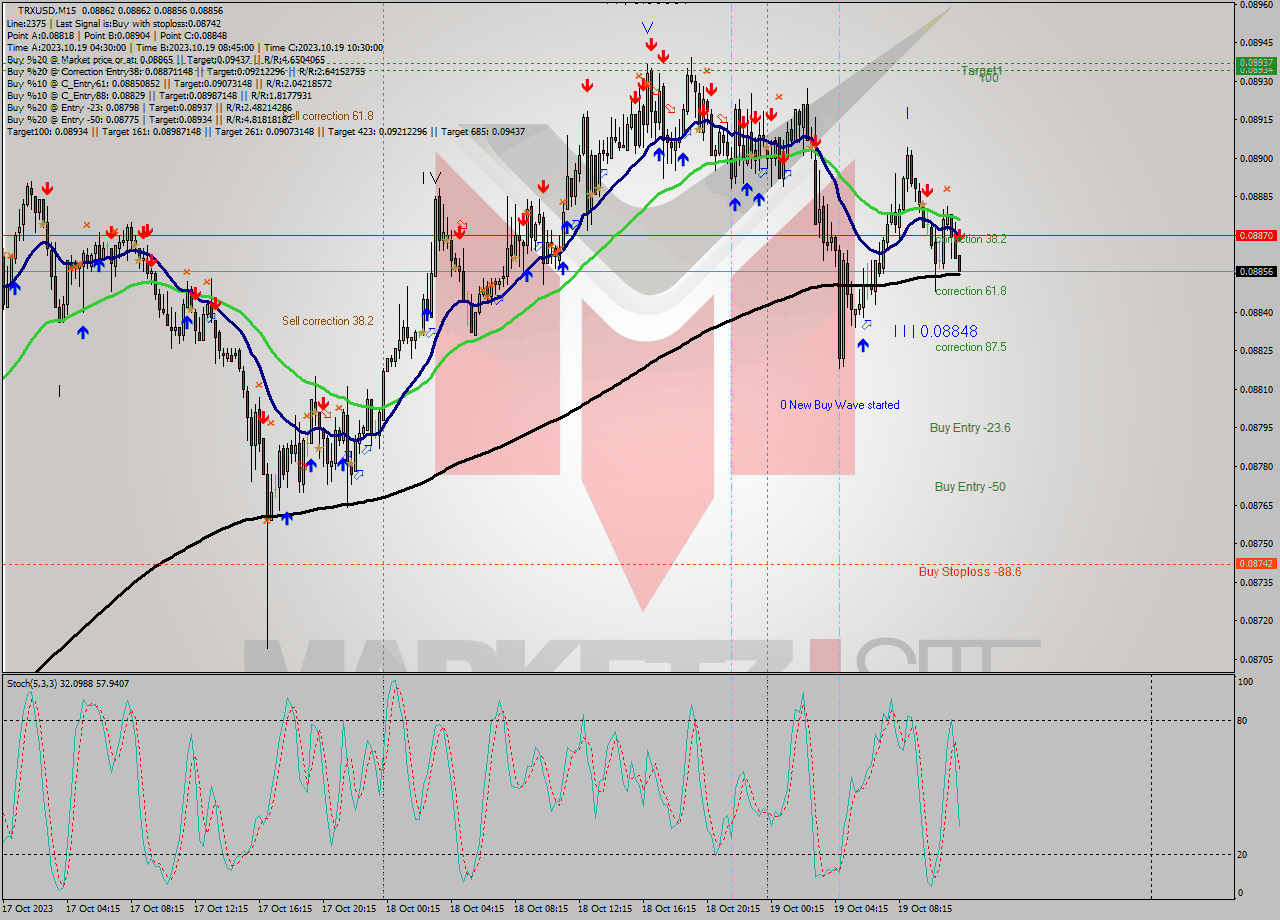
Task: Click the green 'correction 38.2' label
Action: pyautogui.click(x=970, y=239)
